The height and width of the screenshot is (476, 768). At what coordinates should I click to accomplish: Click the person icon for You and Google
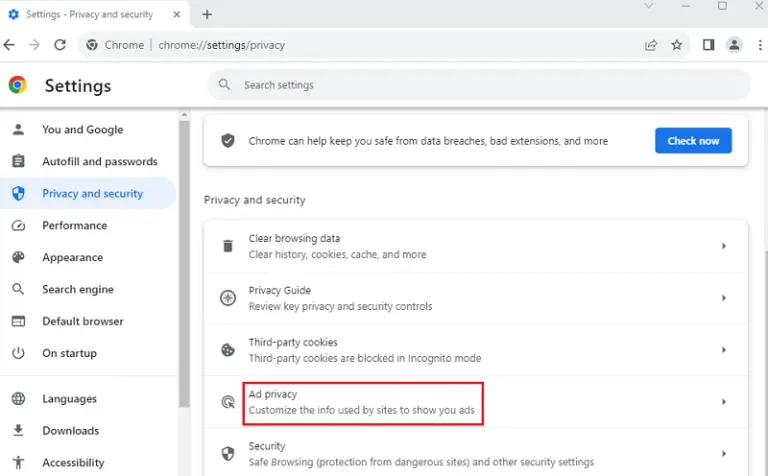(18, 129)
